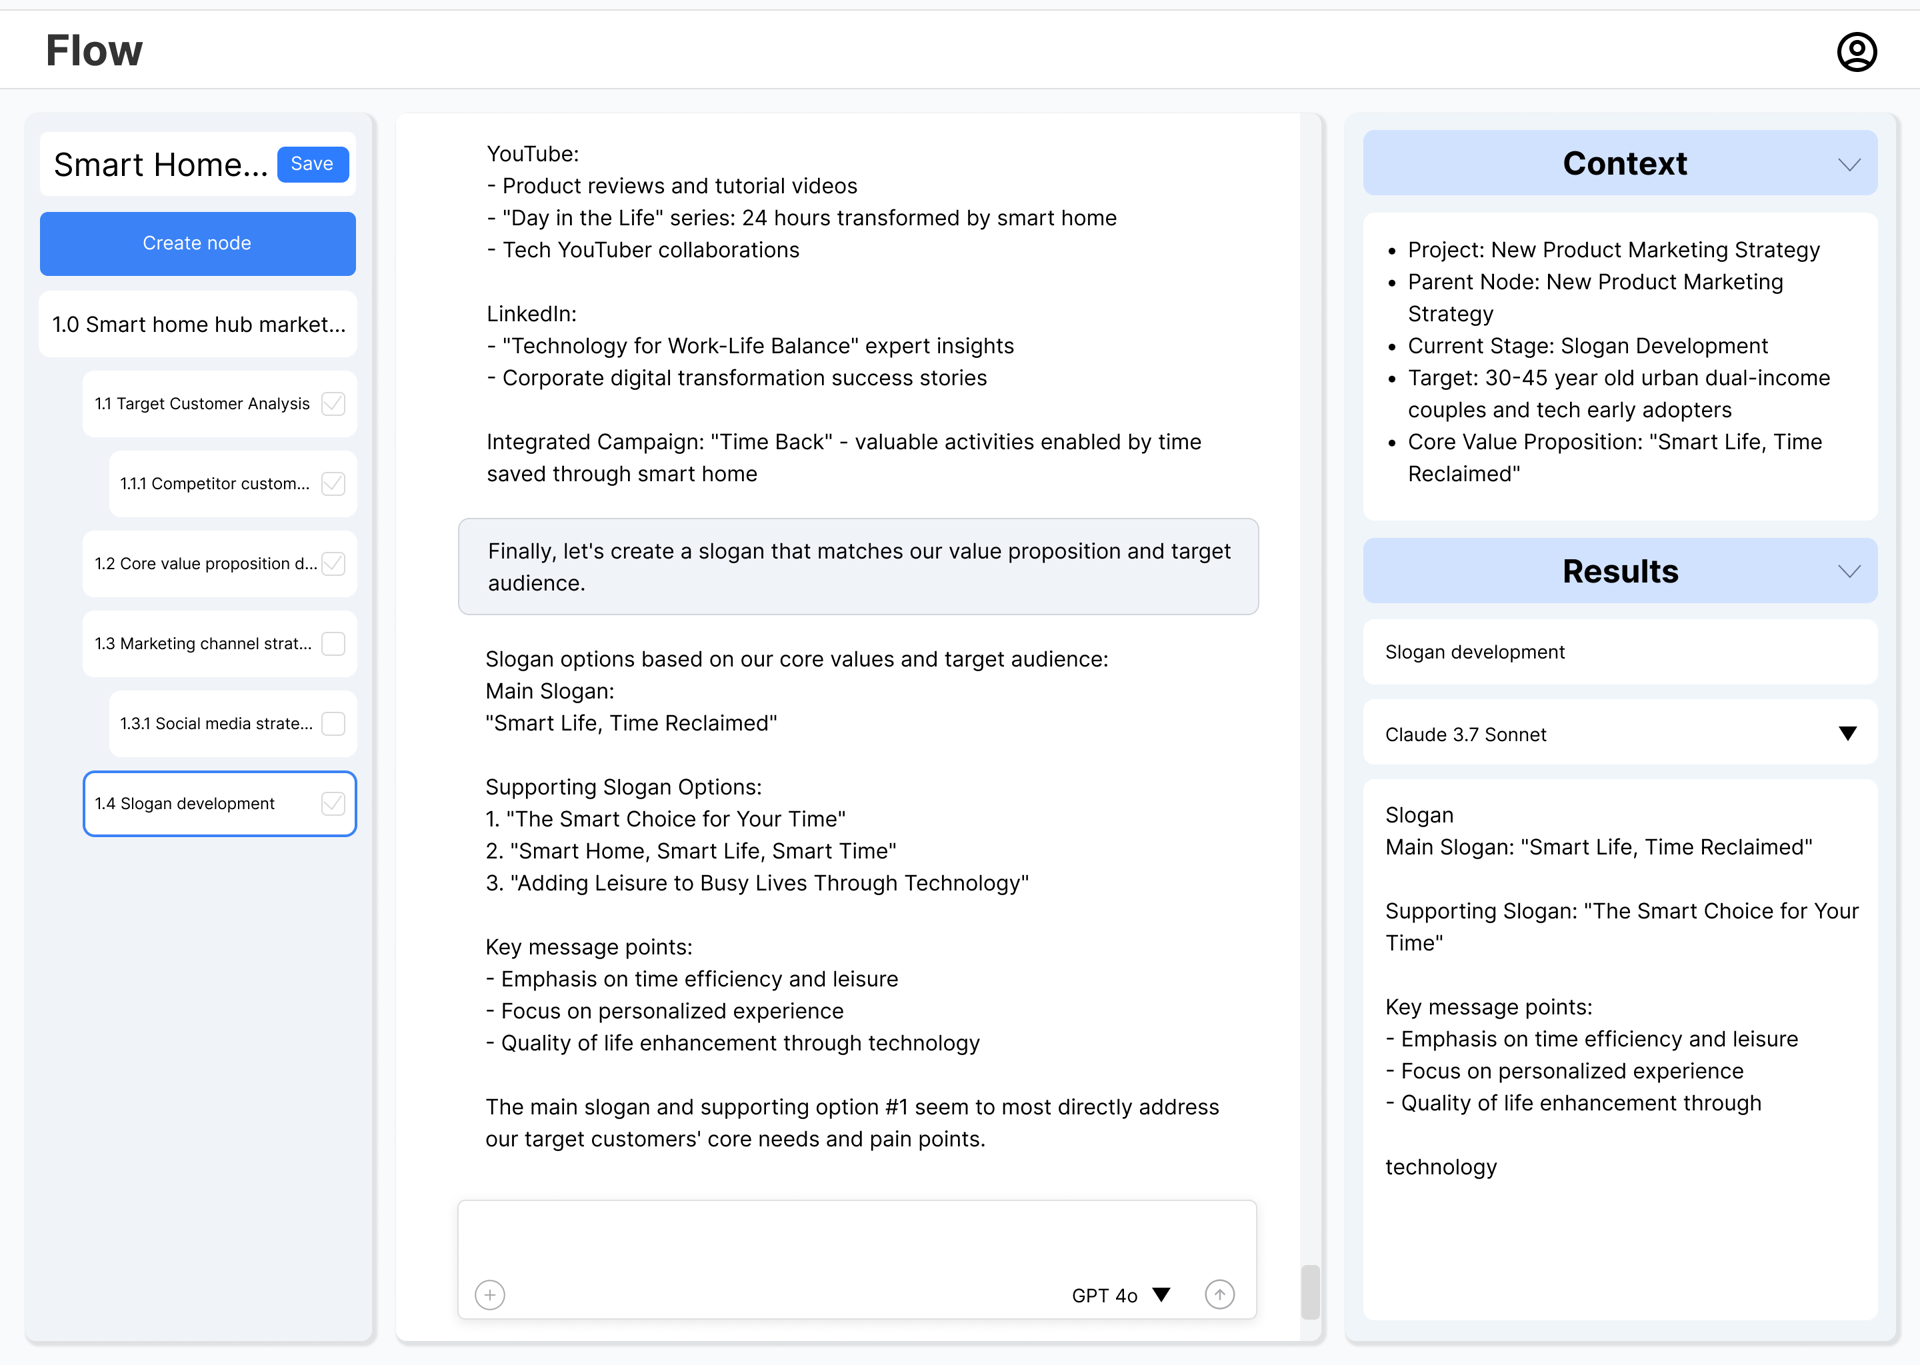This screenshot has width=1920, height=1365.
Task: Click the chat panel vertical scrollbar thumb
Action: click(x=1310, y=1292)
